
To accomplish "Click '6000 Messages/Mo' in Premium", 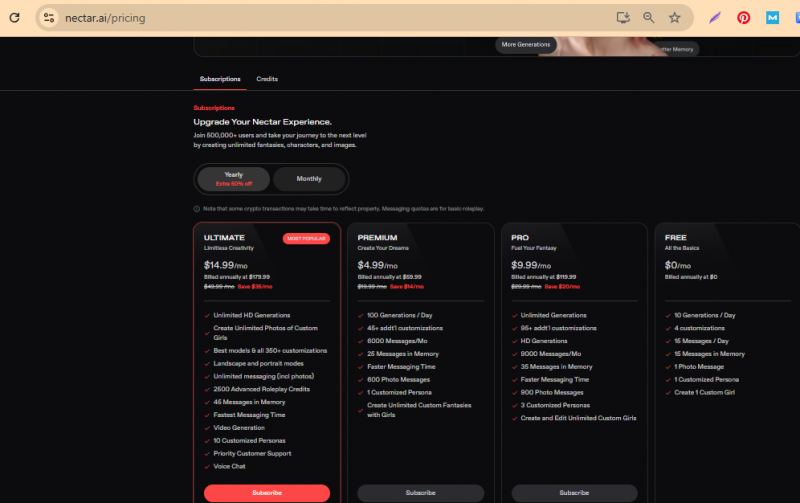I will [397, 341].
